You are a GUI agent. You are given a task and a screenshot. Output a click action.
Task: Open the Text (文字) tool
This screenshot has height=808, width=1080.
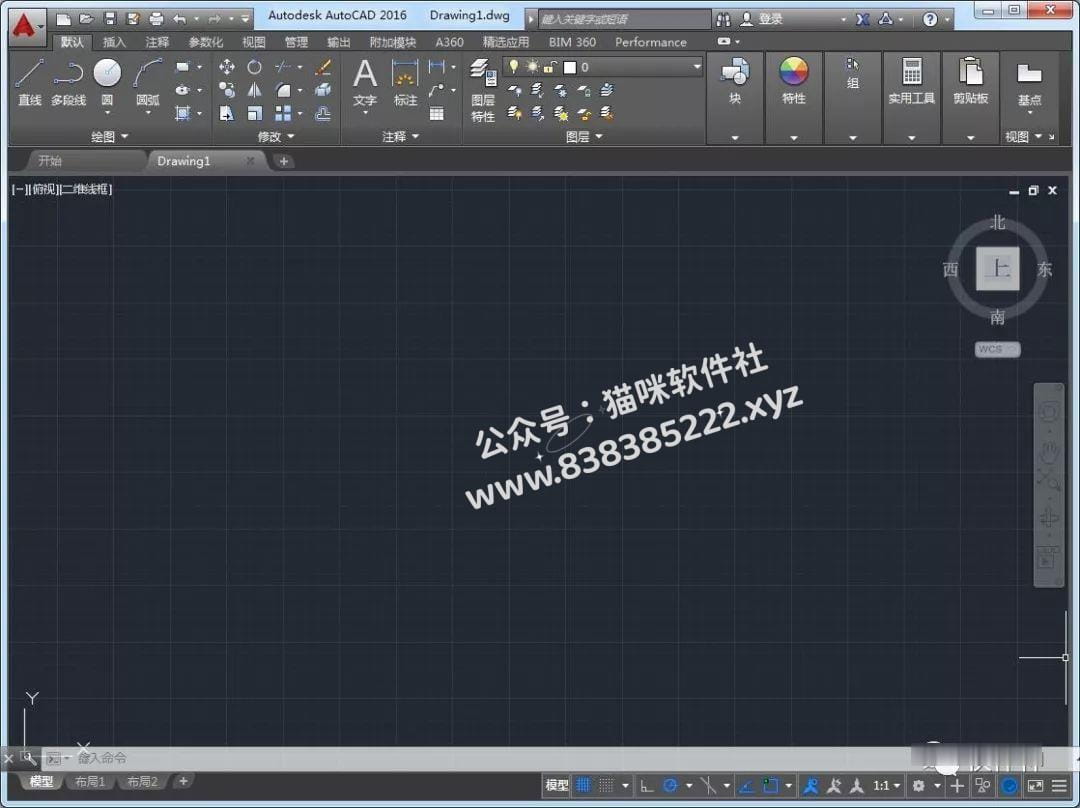(x=365, y=83)
